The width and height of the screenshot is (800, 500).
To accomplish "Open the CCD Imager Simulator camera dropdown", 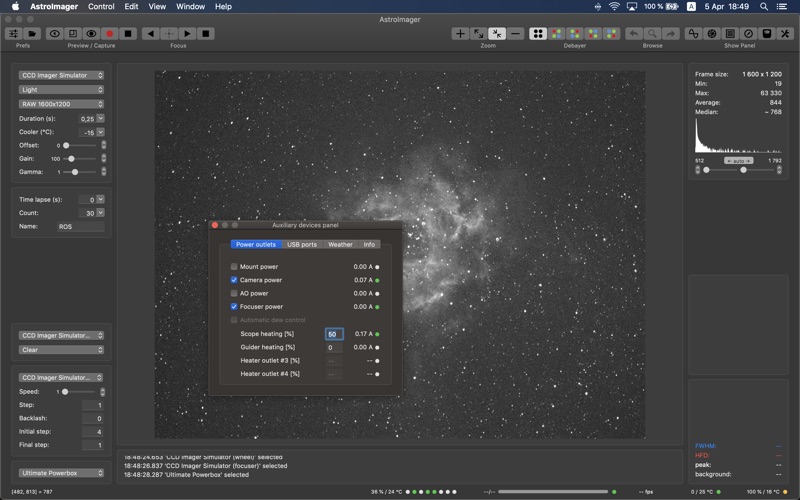I will (x=61, y=75).
